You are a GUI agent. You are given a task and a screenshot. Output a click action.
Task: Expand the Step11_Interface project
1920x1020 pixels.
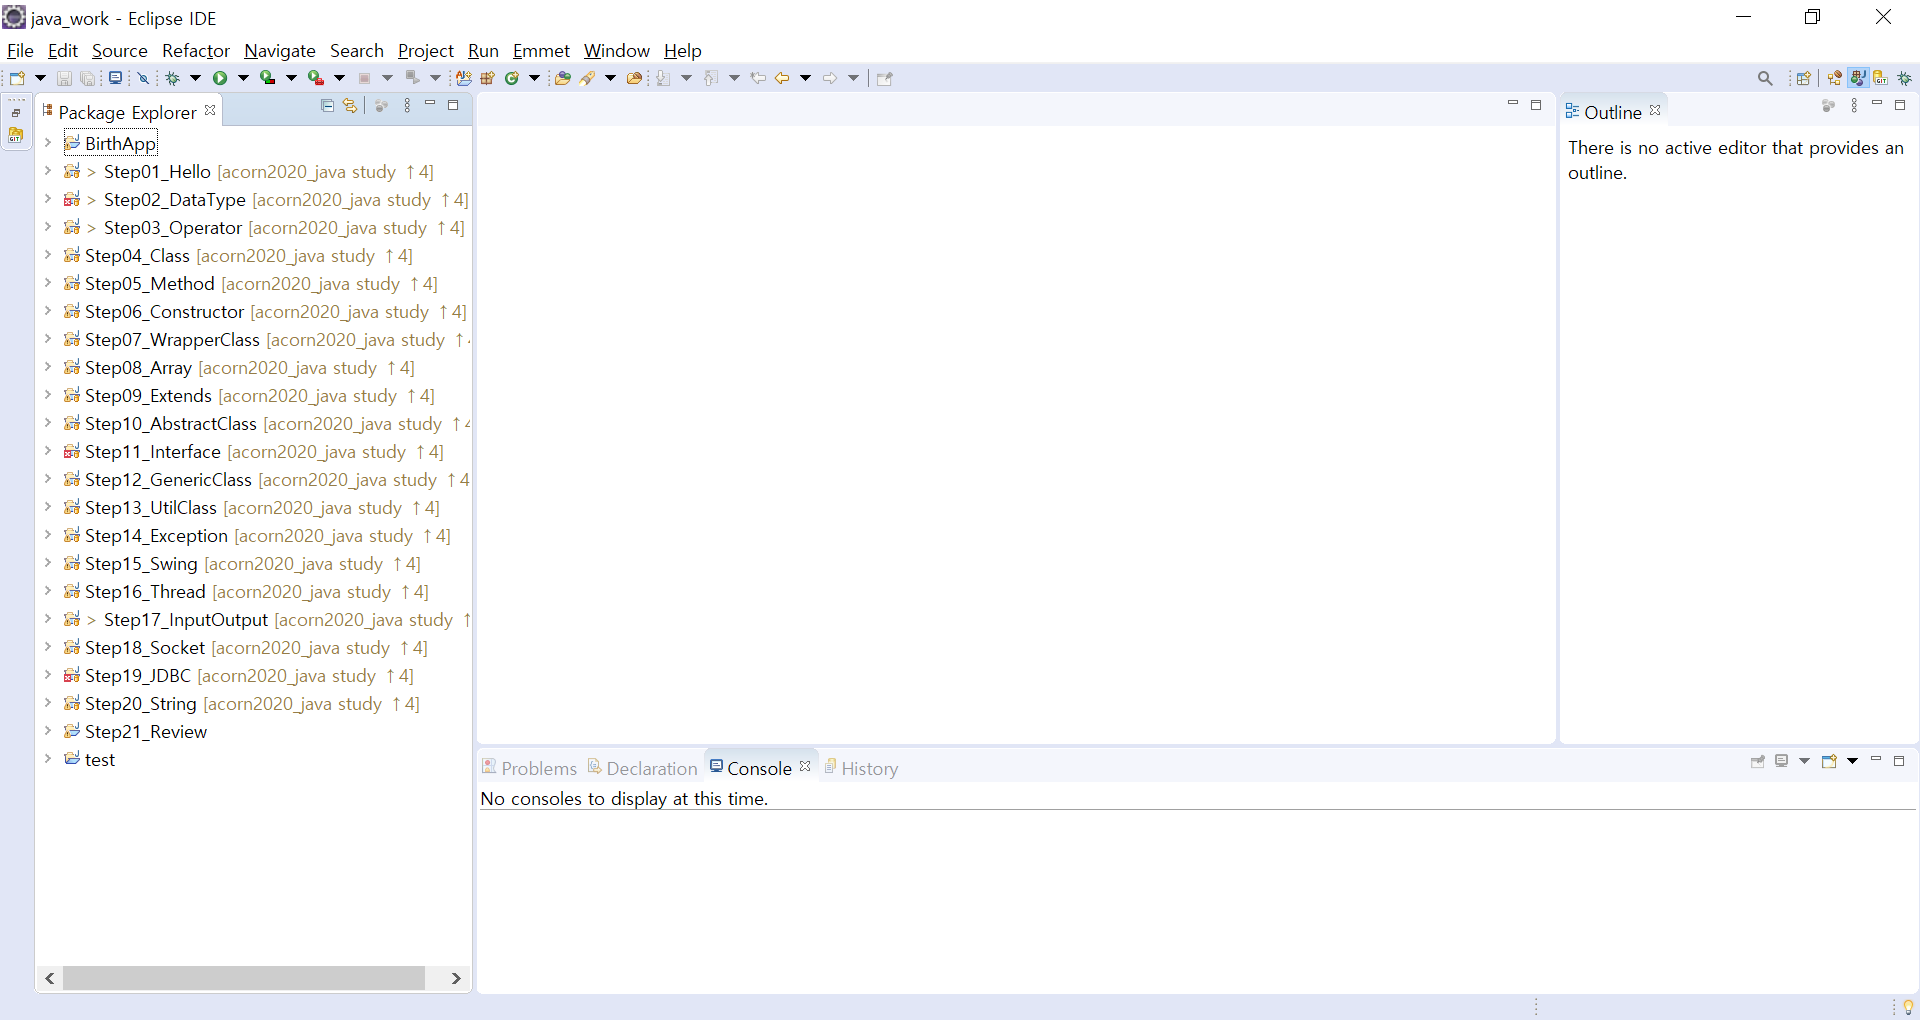pos(47,451)
